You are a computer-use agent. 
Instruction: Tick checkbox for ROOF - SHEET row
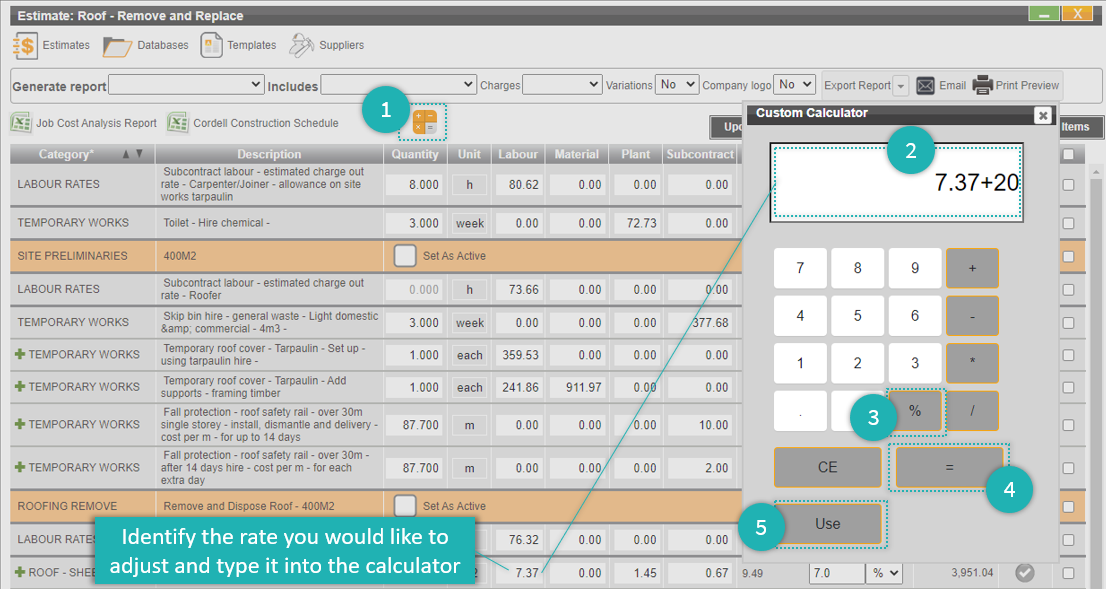point(1069,573)
